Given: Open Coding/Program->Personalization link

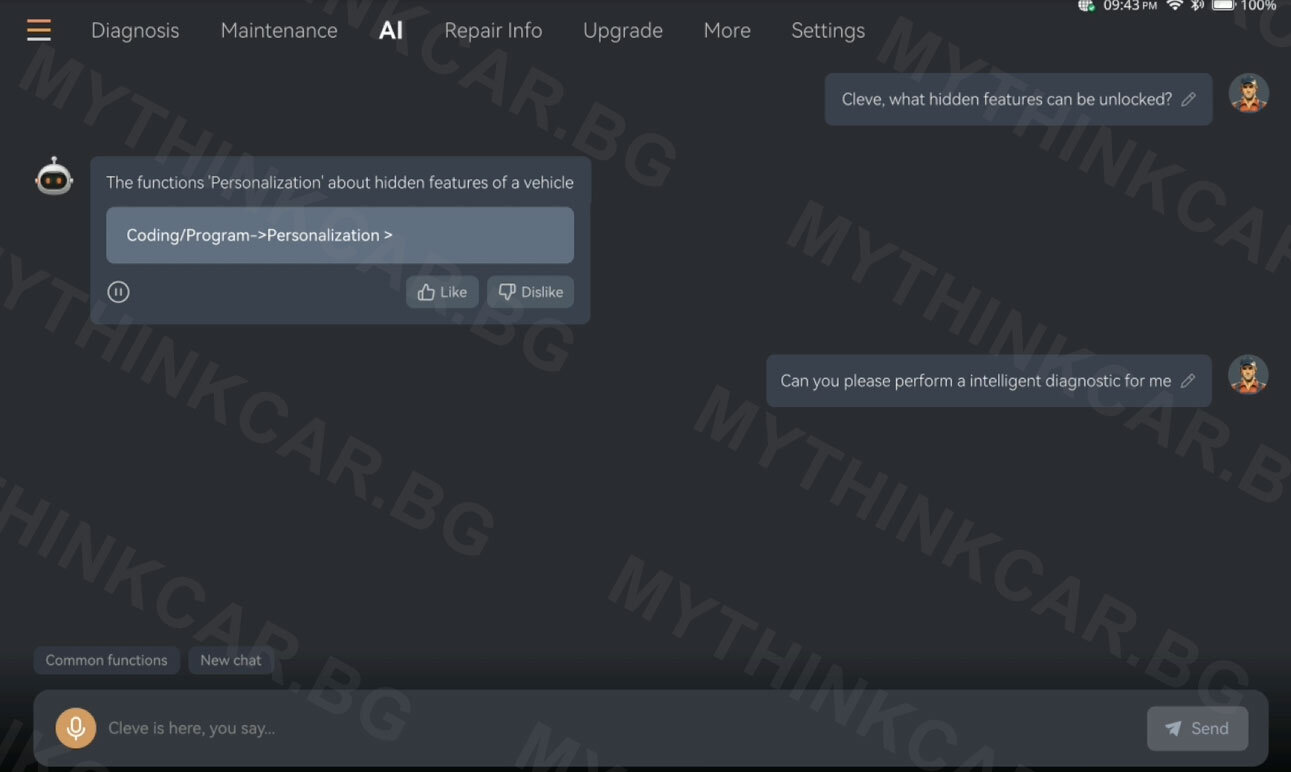Looking at the screenshot, I should coord(340,235).
